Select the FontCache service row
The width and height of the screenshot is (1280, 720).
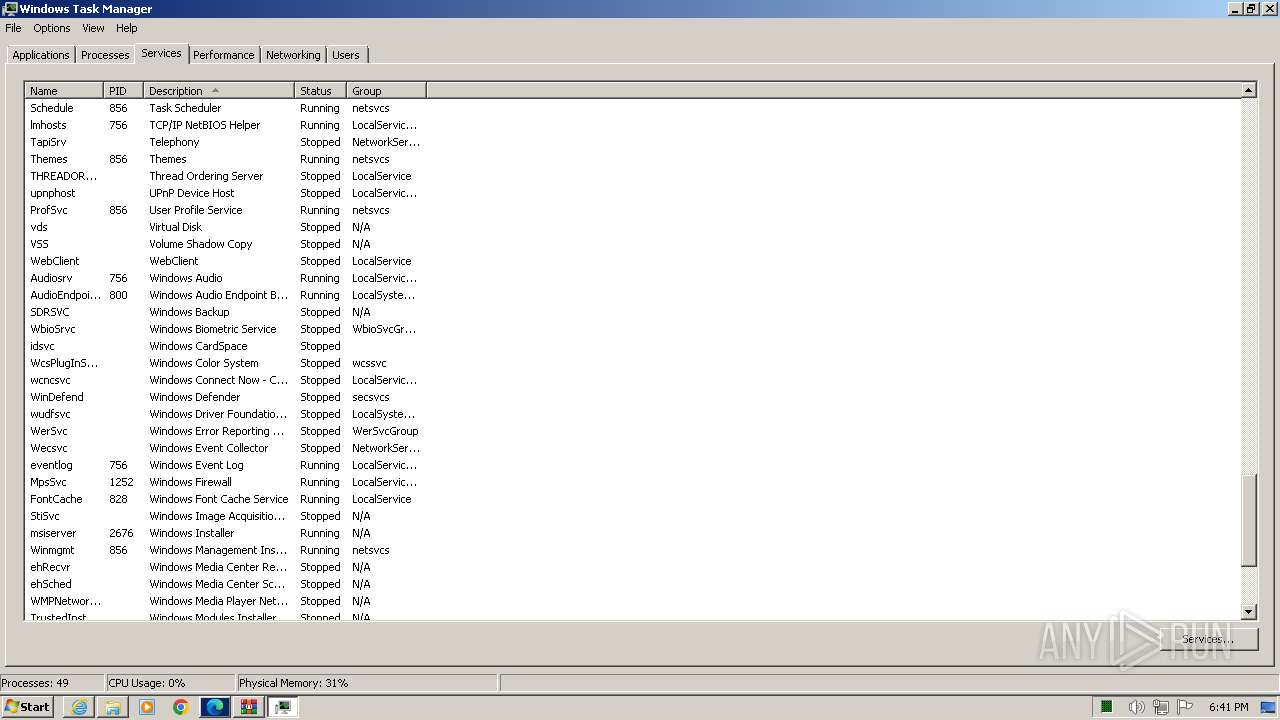(x=226, y=499)
